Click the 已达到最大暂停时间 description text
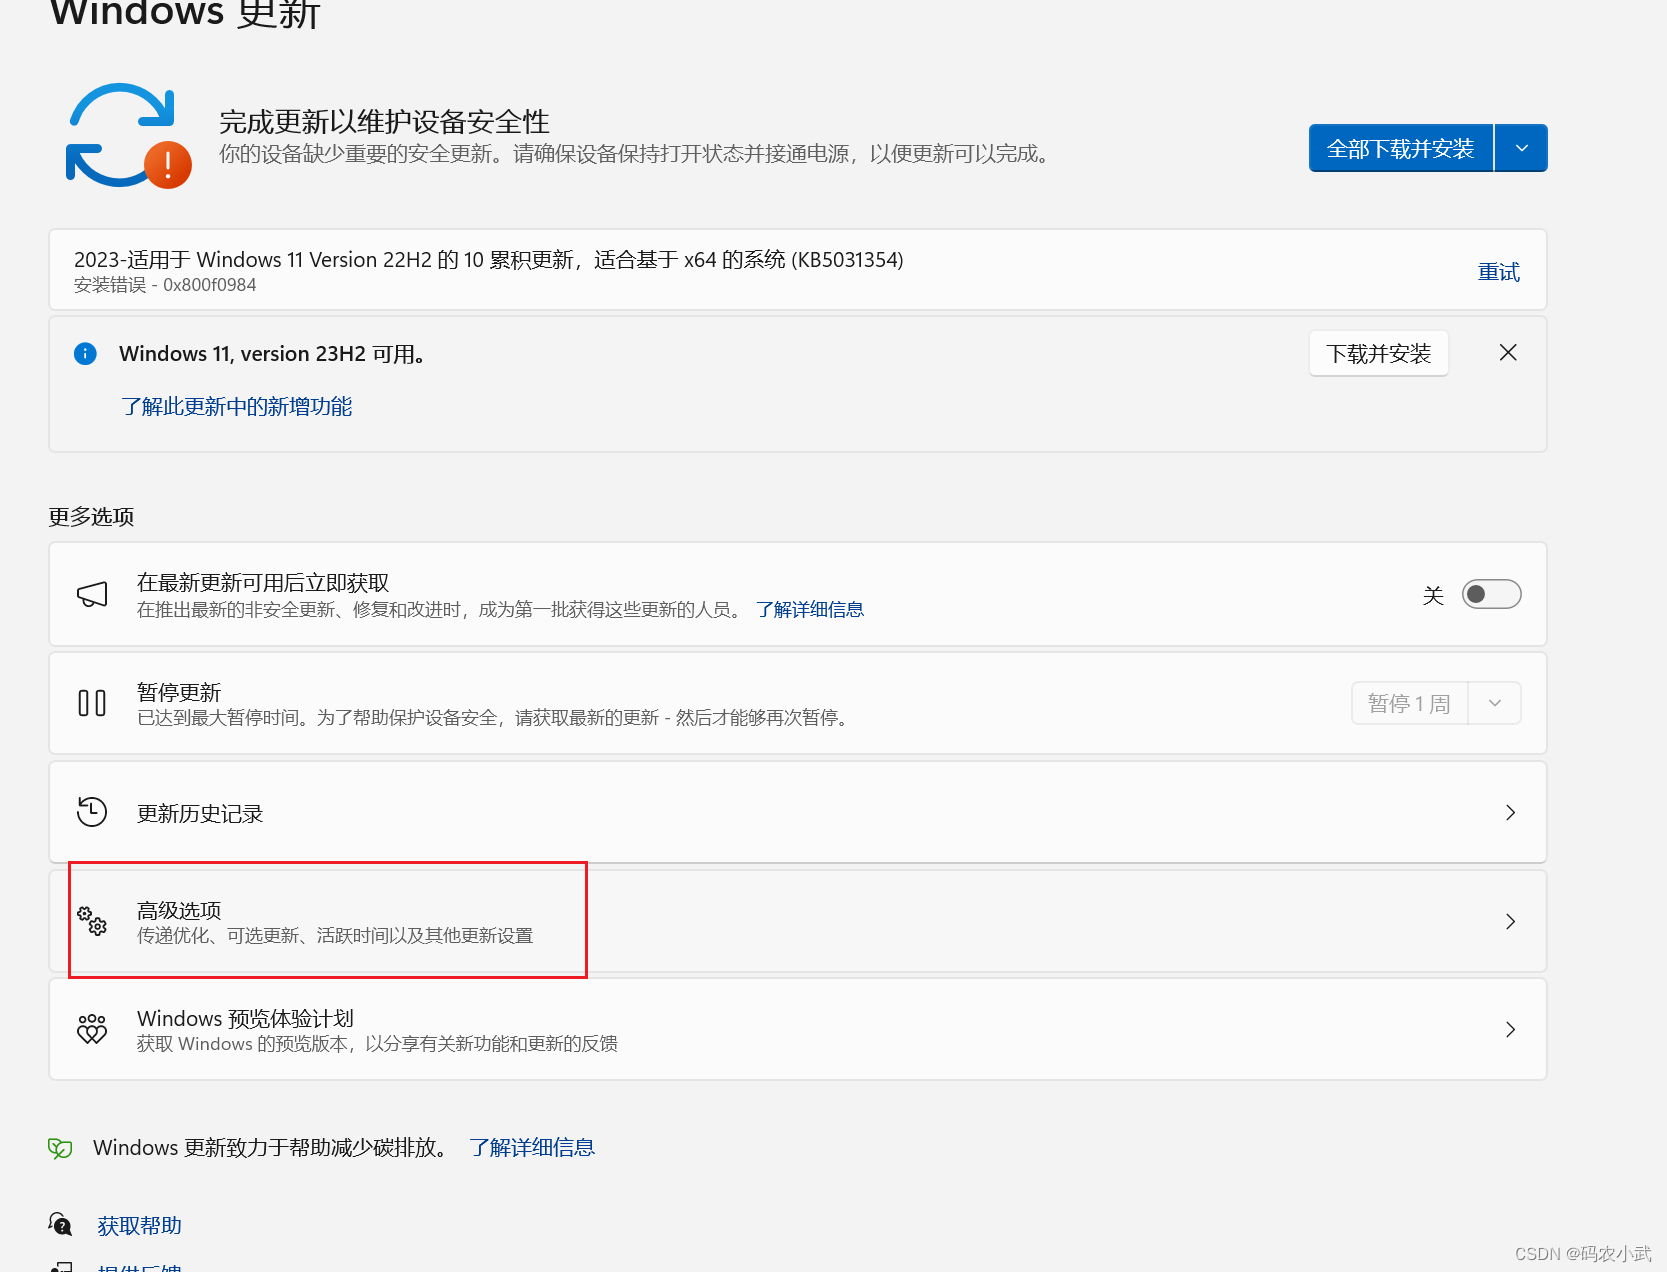 click(x=496, y=717)
